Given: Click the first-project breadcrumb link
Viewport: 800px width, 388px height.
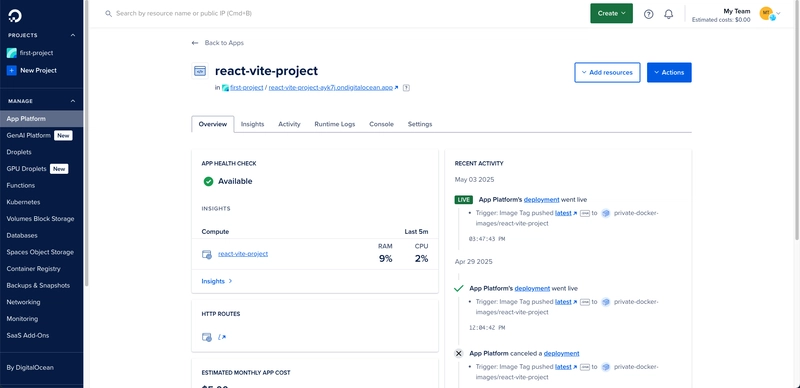Looking at the screenshot, I should 246,88.
